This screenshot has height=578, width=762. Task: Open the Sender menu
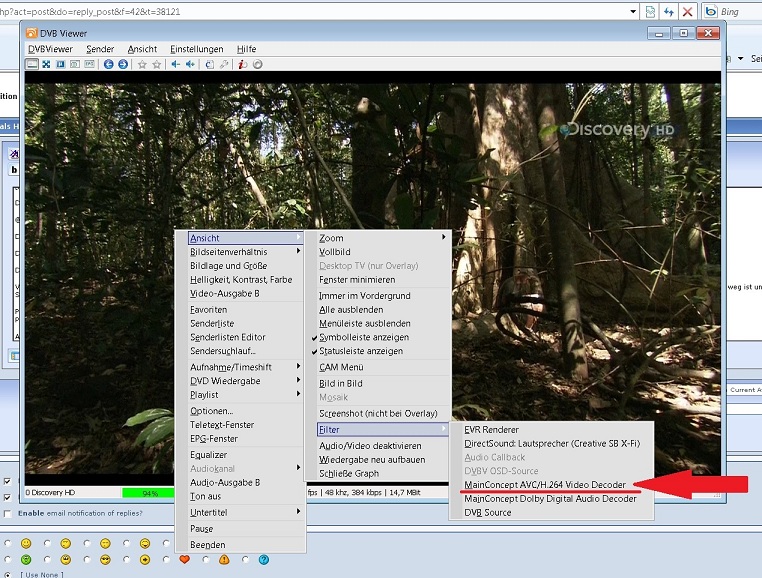(100, 49)
